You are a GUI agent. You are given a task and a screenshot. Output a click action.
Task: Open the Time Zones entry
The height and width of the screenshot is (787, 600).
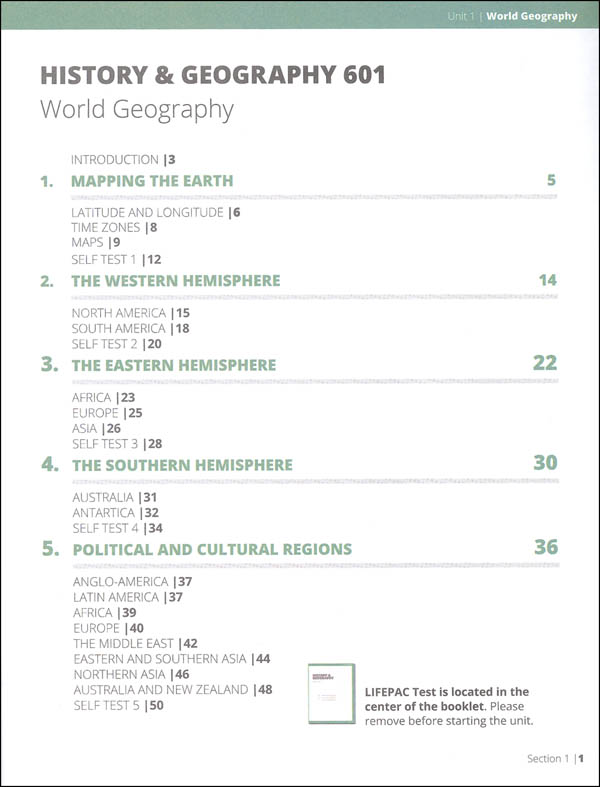point(114,227)
